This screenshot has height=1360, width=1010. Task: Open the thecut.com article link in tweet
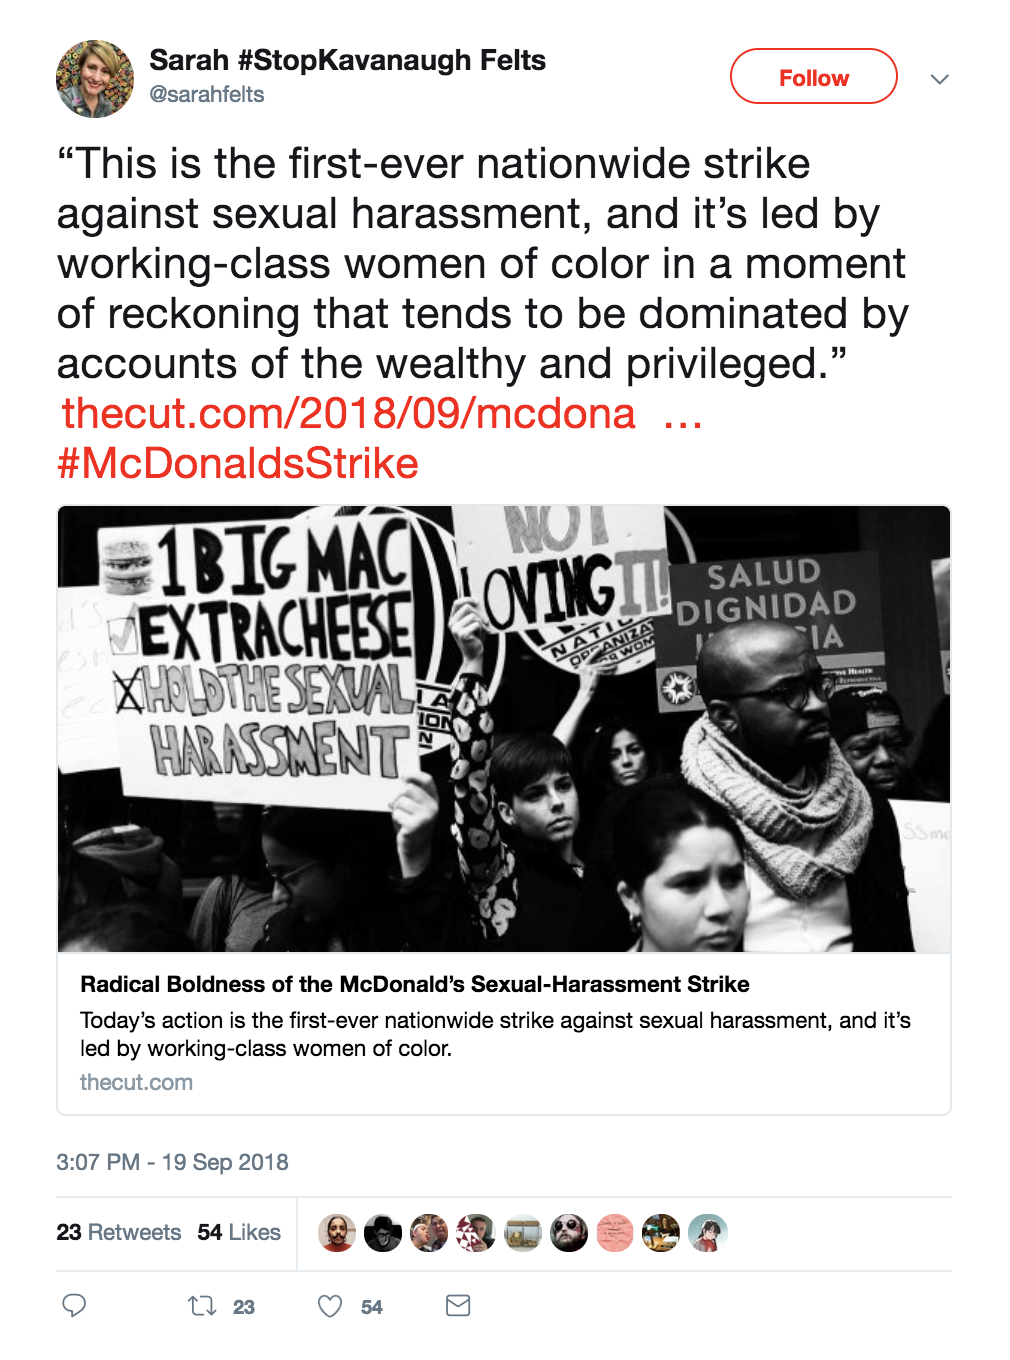(349, 413)
